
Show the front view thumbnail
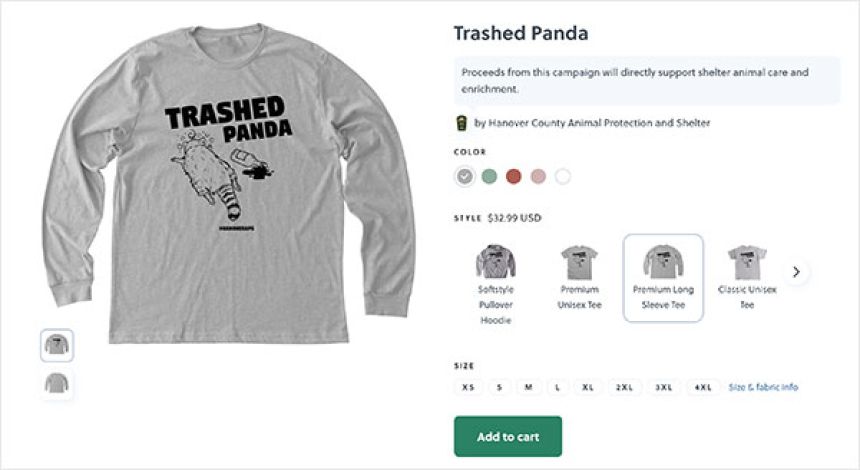click(57, 345)
